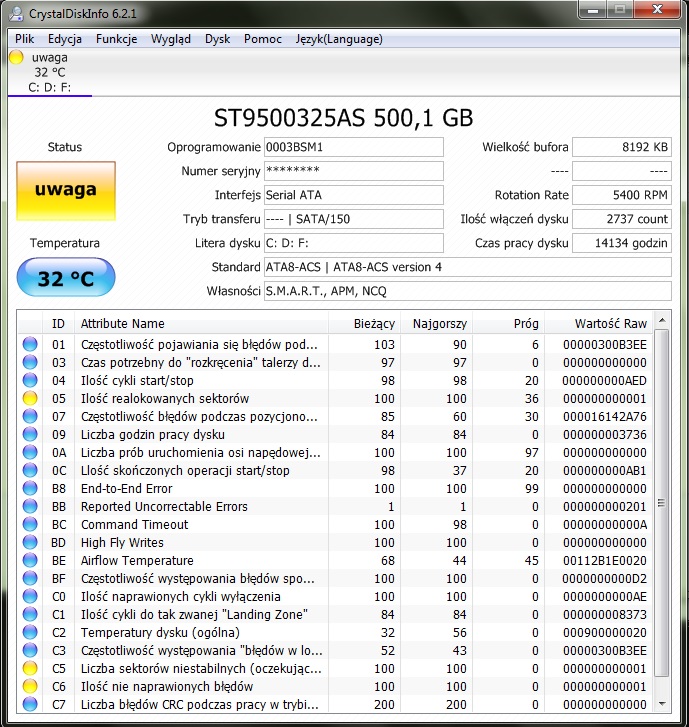Click the blue status icon for attribute C3
Image resolution: width=689 pixels, height=727 pixels.
click(30, 650)
